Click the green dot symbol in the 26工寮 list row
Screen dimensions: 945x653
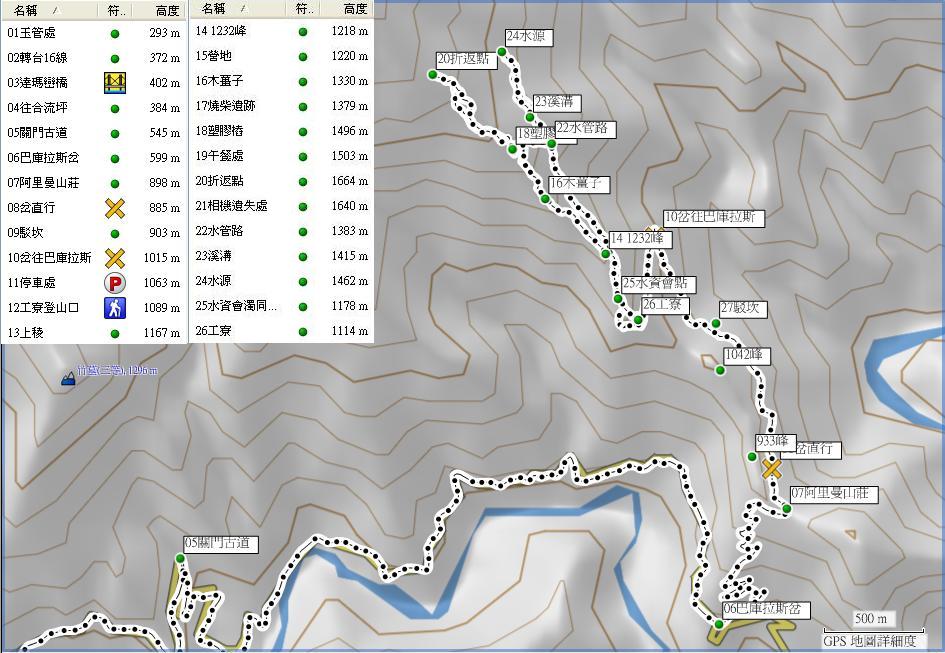303,332
